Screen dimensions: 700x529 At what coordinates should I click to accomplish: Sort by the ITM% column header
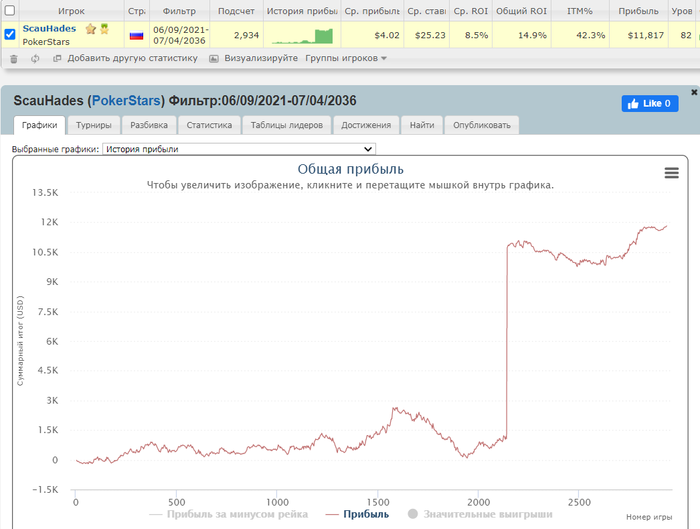[579, 11]
